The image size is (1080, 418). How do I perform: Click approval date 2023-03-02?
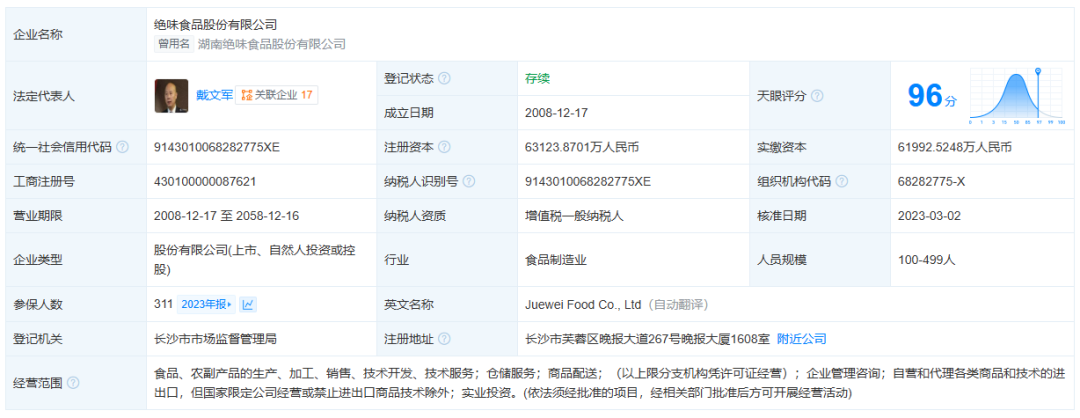(929, 216)
